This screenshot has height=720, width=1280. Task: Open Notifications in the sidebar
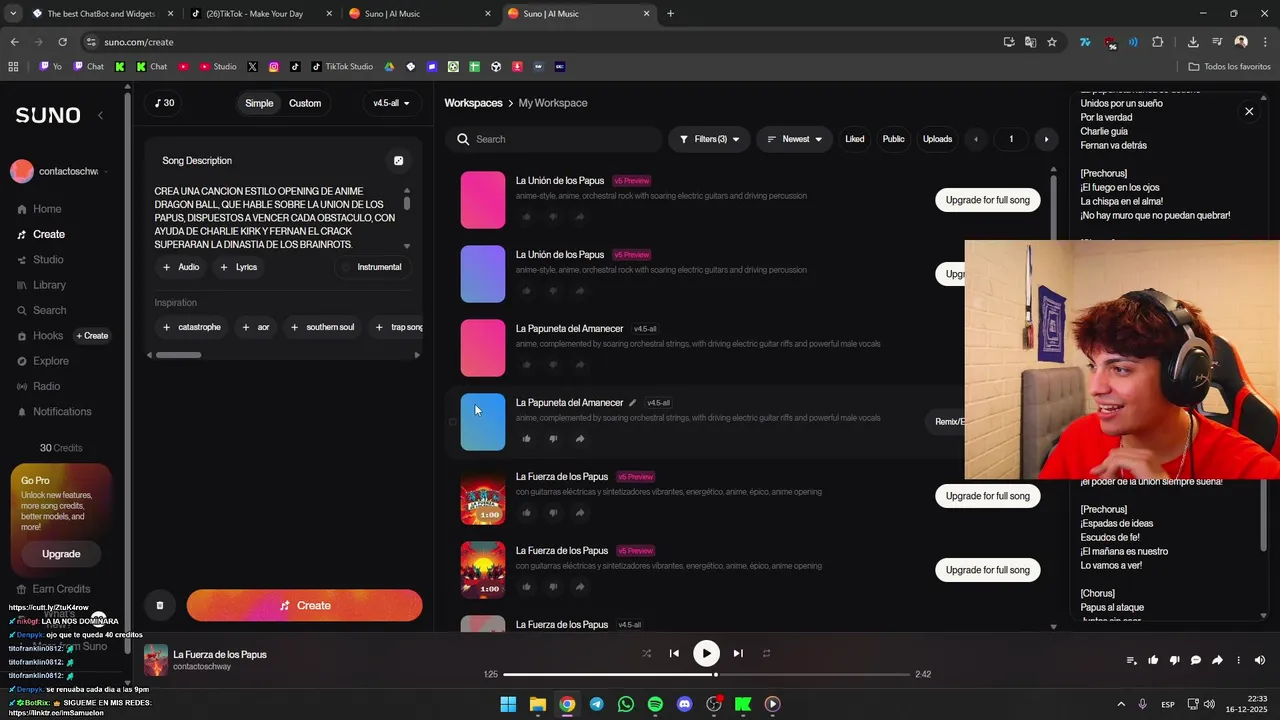(x=54, y=412)
